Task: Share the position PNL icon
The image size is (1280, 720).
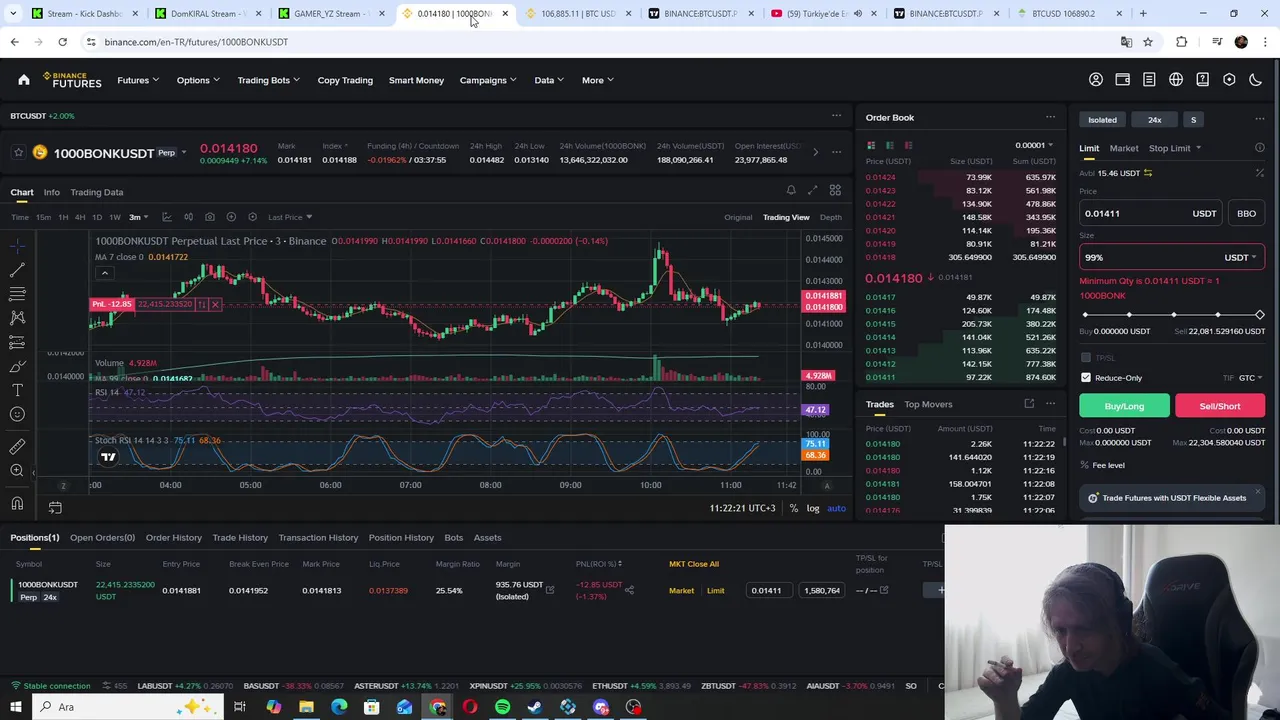Action: 629,590
